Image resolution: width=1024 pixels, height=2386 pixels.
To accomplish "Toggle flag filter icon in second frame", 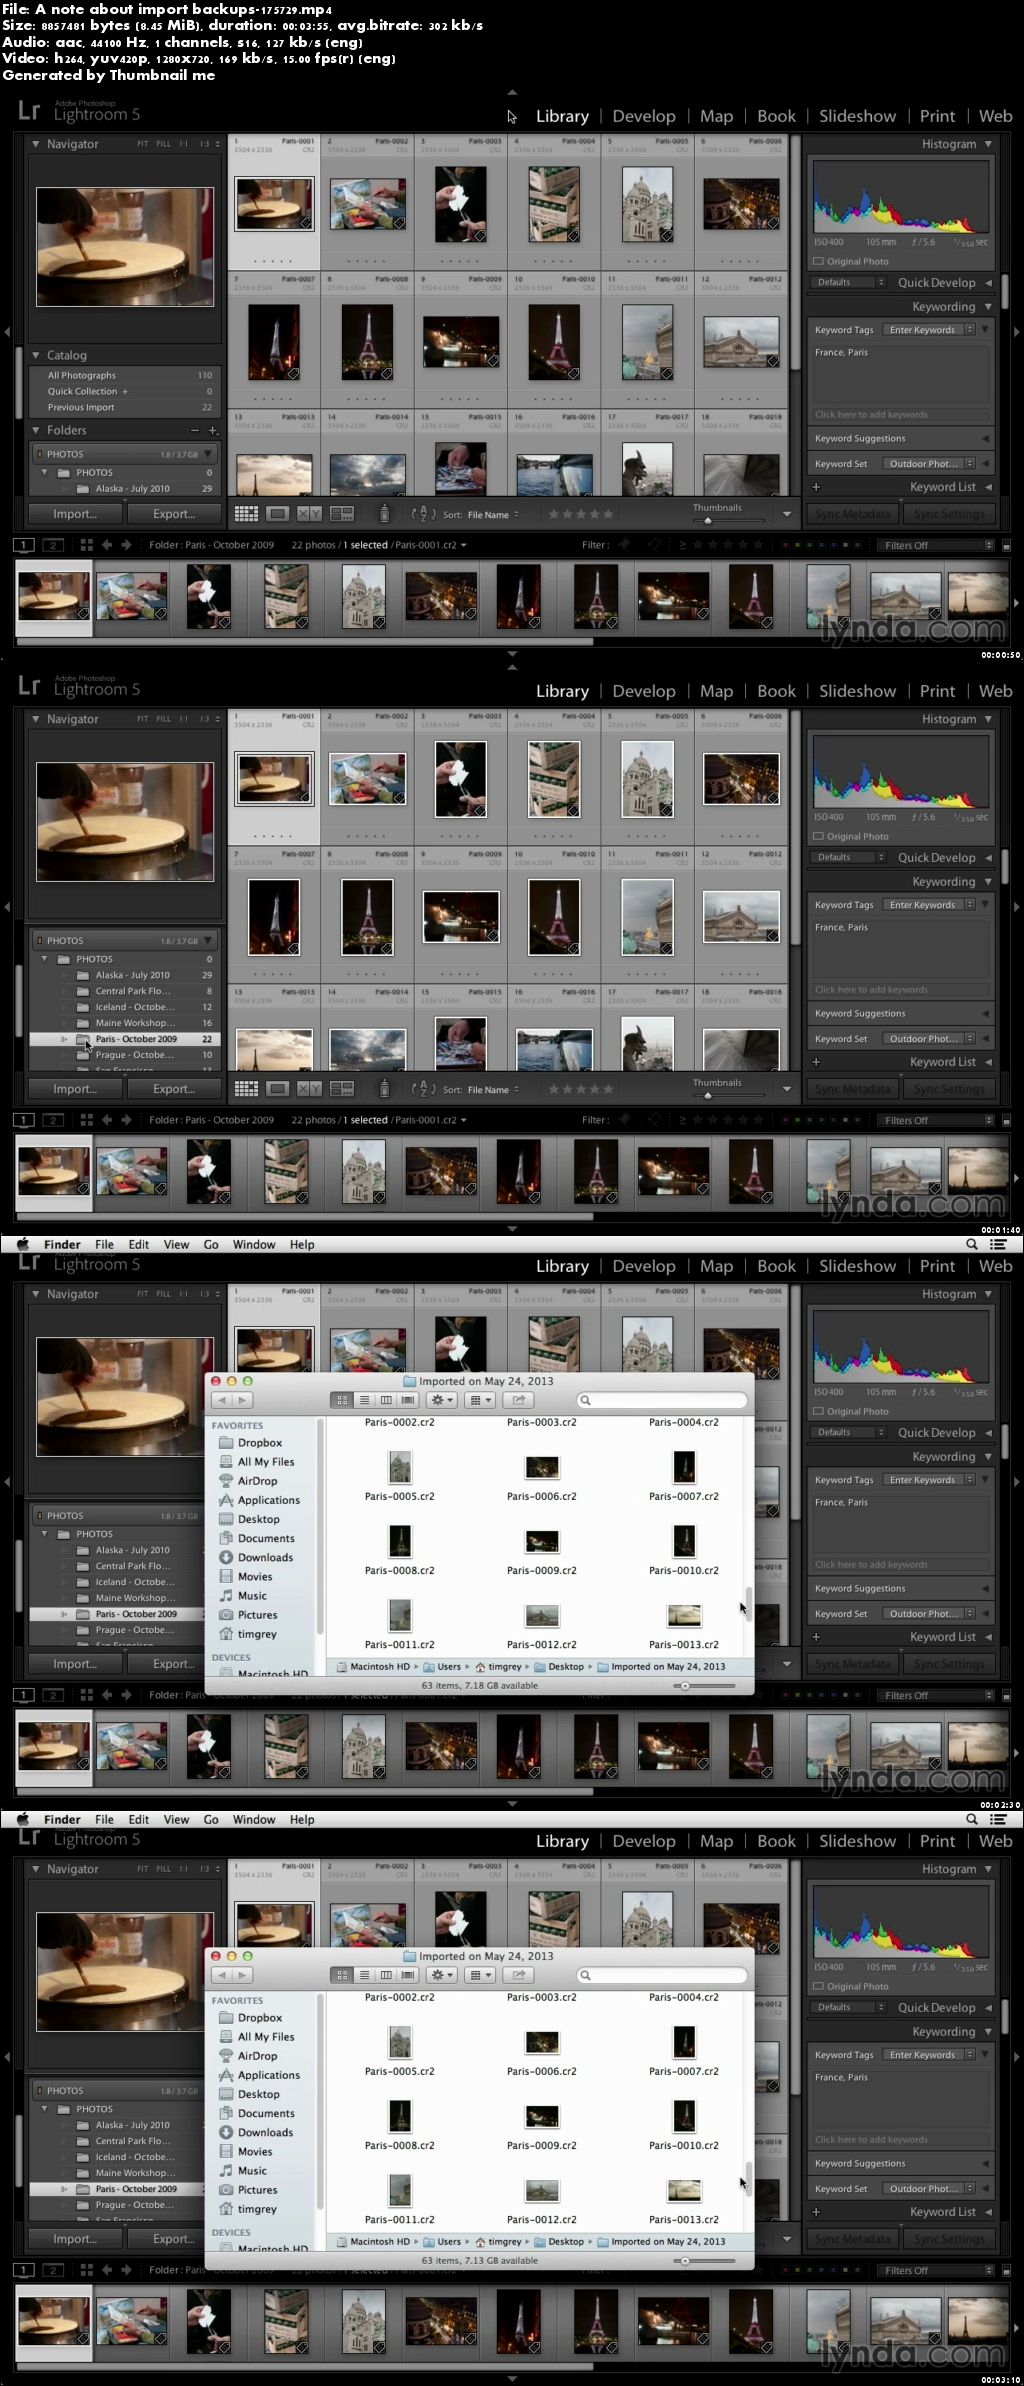I will tap(625, 1120).
